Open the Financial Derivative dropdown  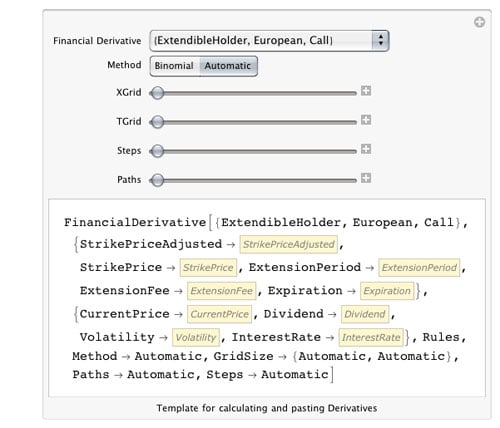coord(269,41)
